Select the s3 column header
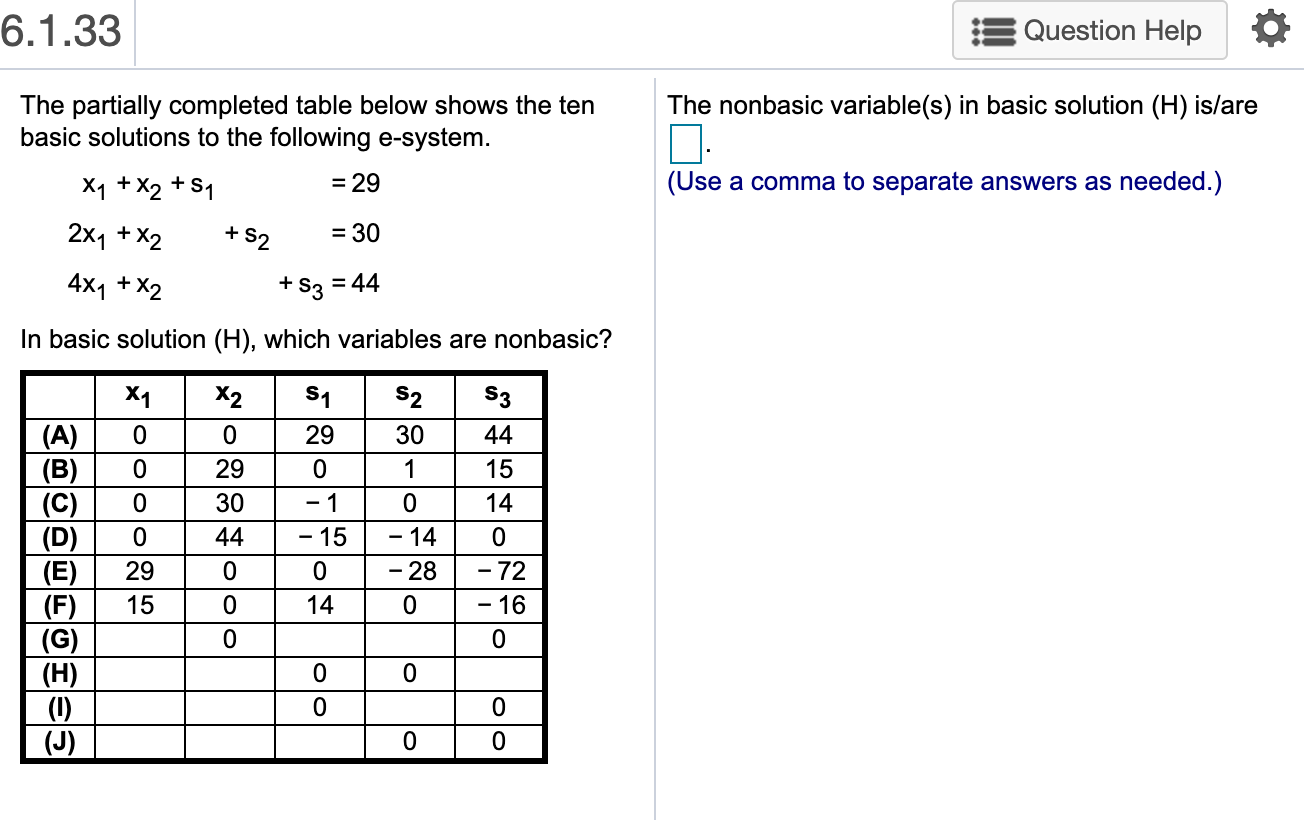This screenshot has height=820, width=1304. pos(498,396)
